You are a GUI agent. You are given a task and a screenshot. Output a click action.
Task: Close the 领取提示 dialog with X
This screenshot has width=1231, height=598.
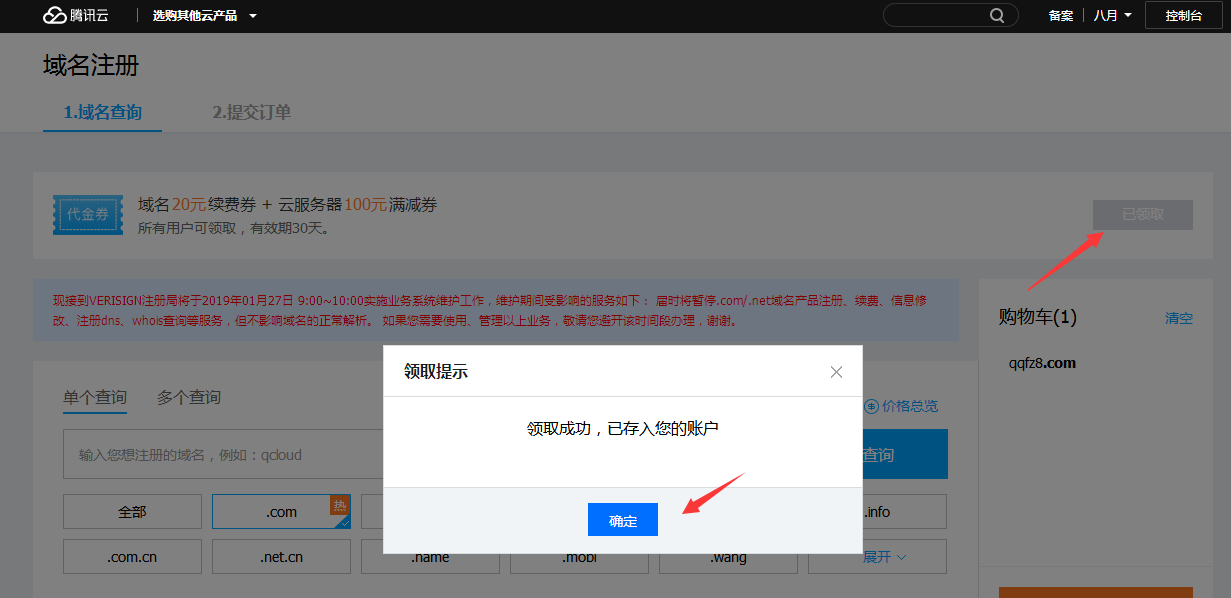(836, 372)
